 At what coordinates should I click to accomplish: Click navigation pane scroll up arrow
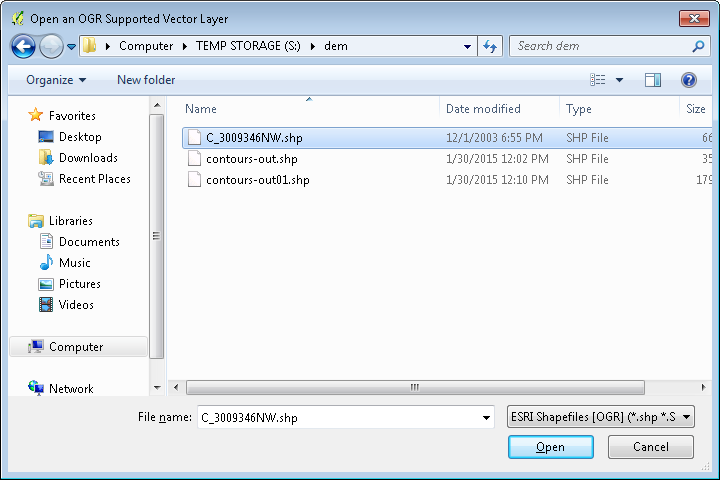pyautogui.click(x=157, y=105)
